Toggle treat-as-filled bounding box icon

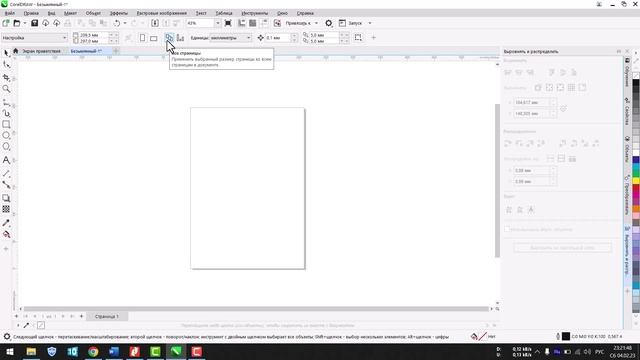click(x=358, y=38)
